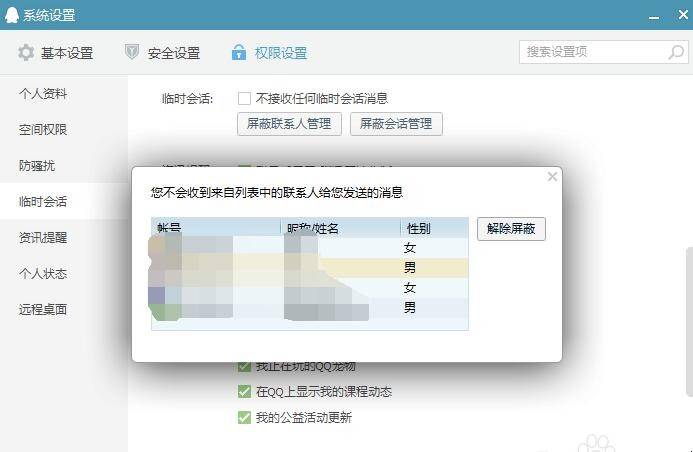Image resolution: width=693 pixels, height=452 pixels.
Task: Click the magnifier icon in search box
Action: coord(676,52)
